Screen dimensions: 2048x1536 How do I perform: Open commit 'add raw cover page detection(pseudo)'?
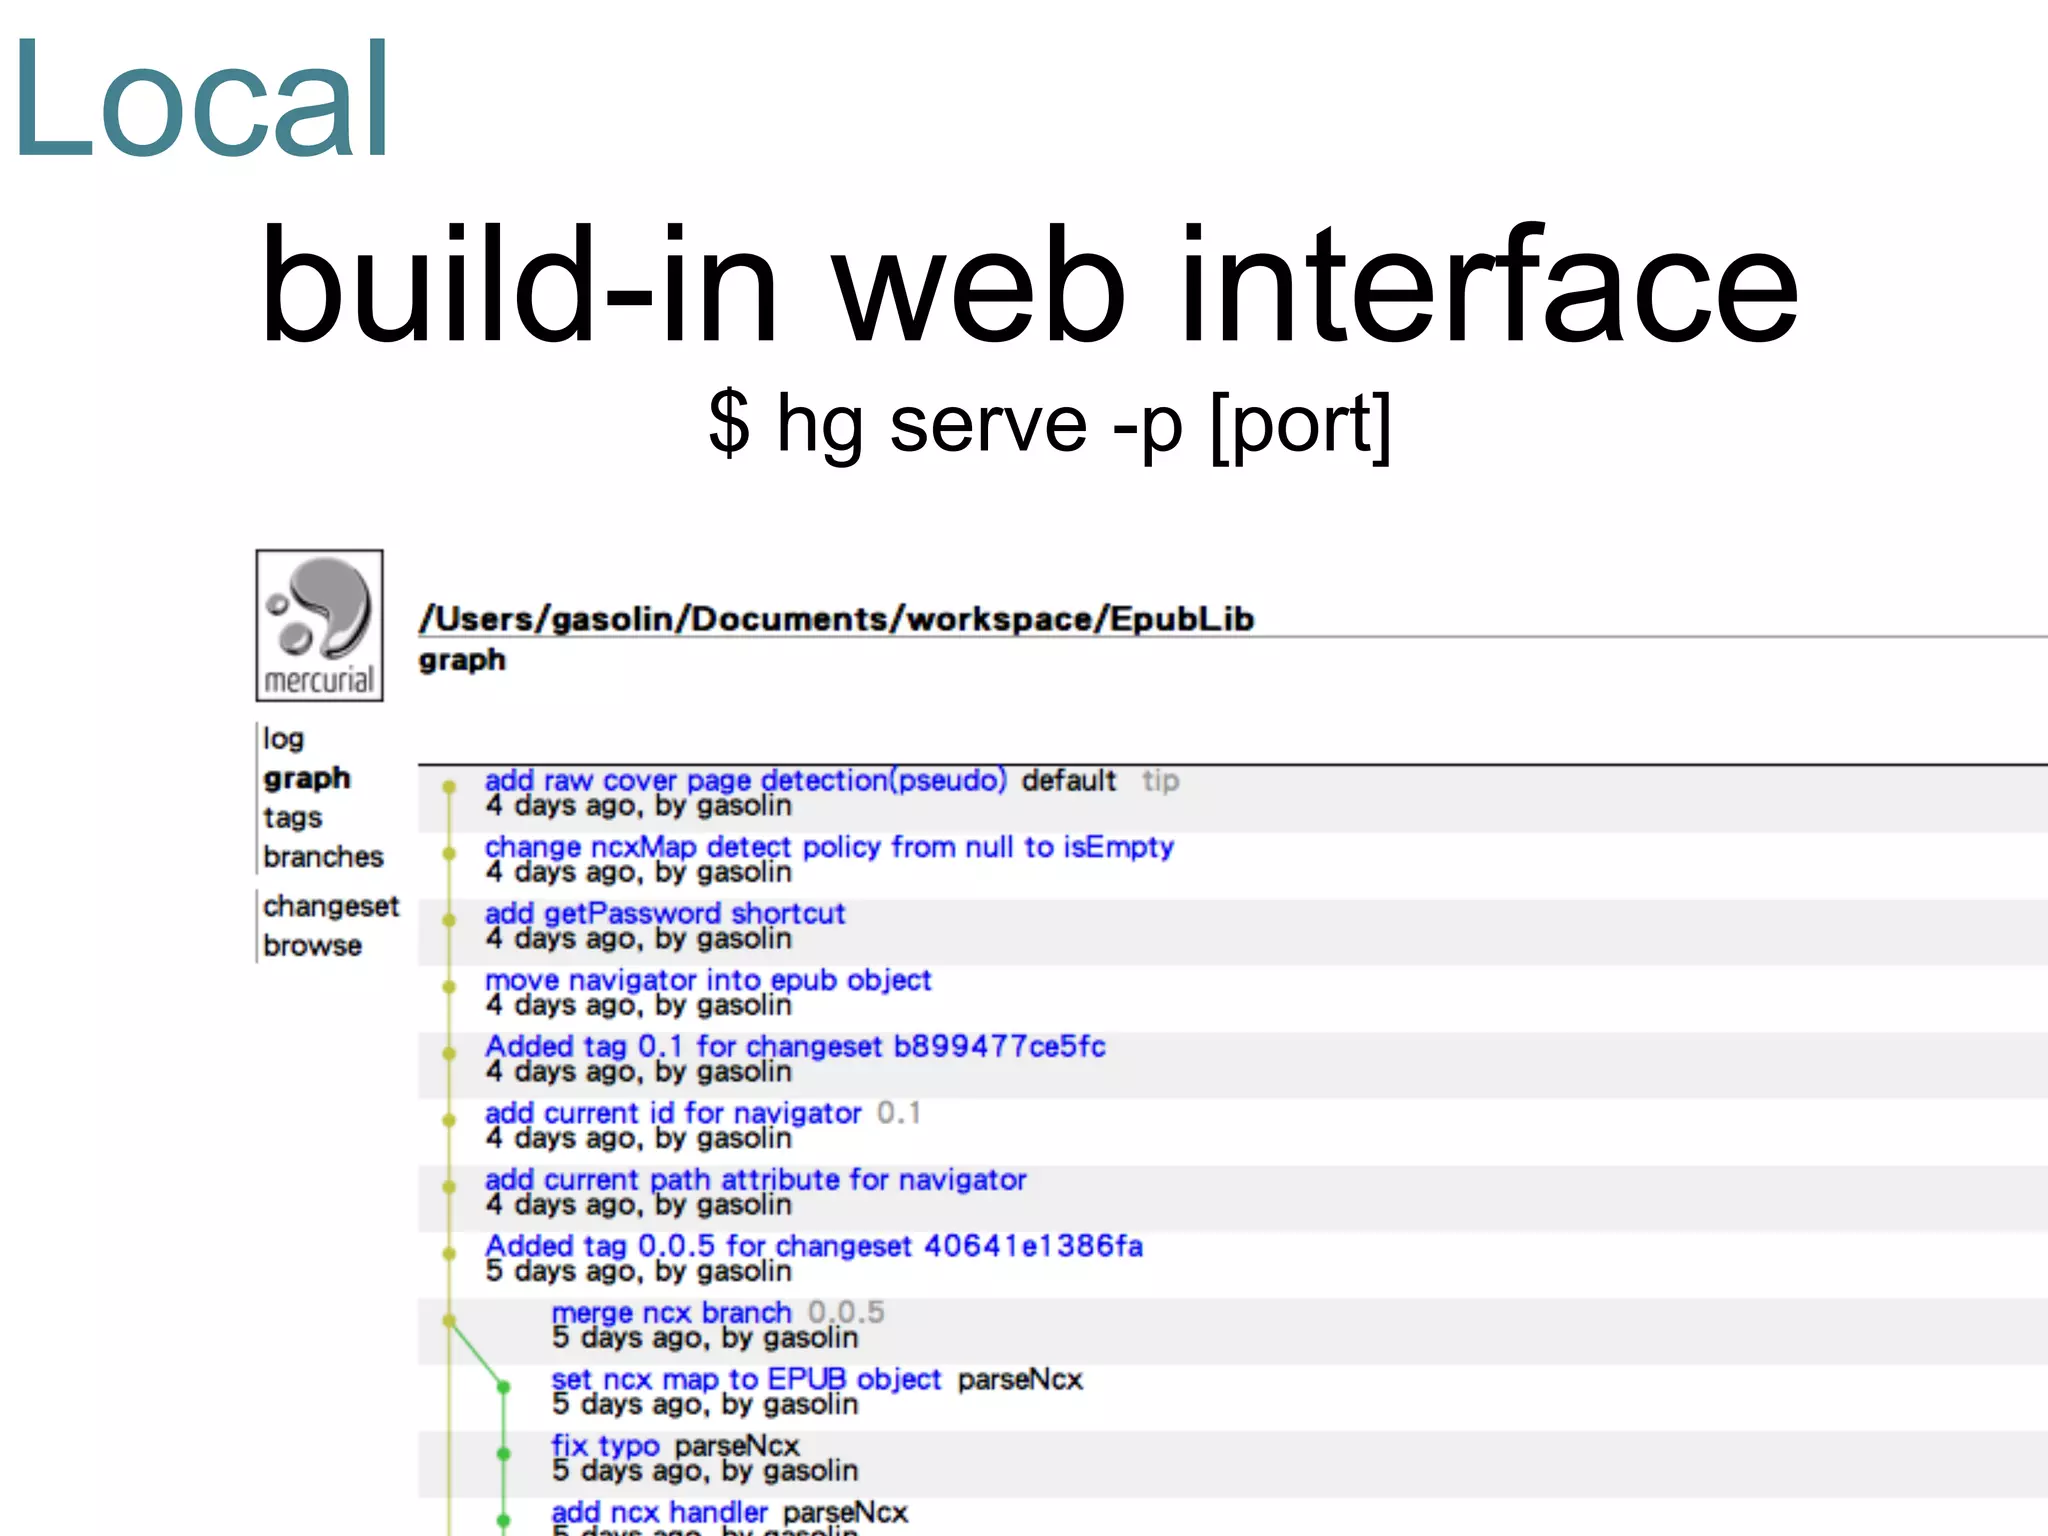(x=745, y=780)
